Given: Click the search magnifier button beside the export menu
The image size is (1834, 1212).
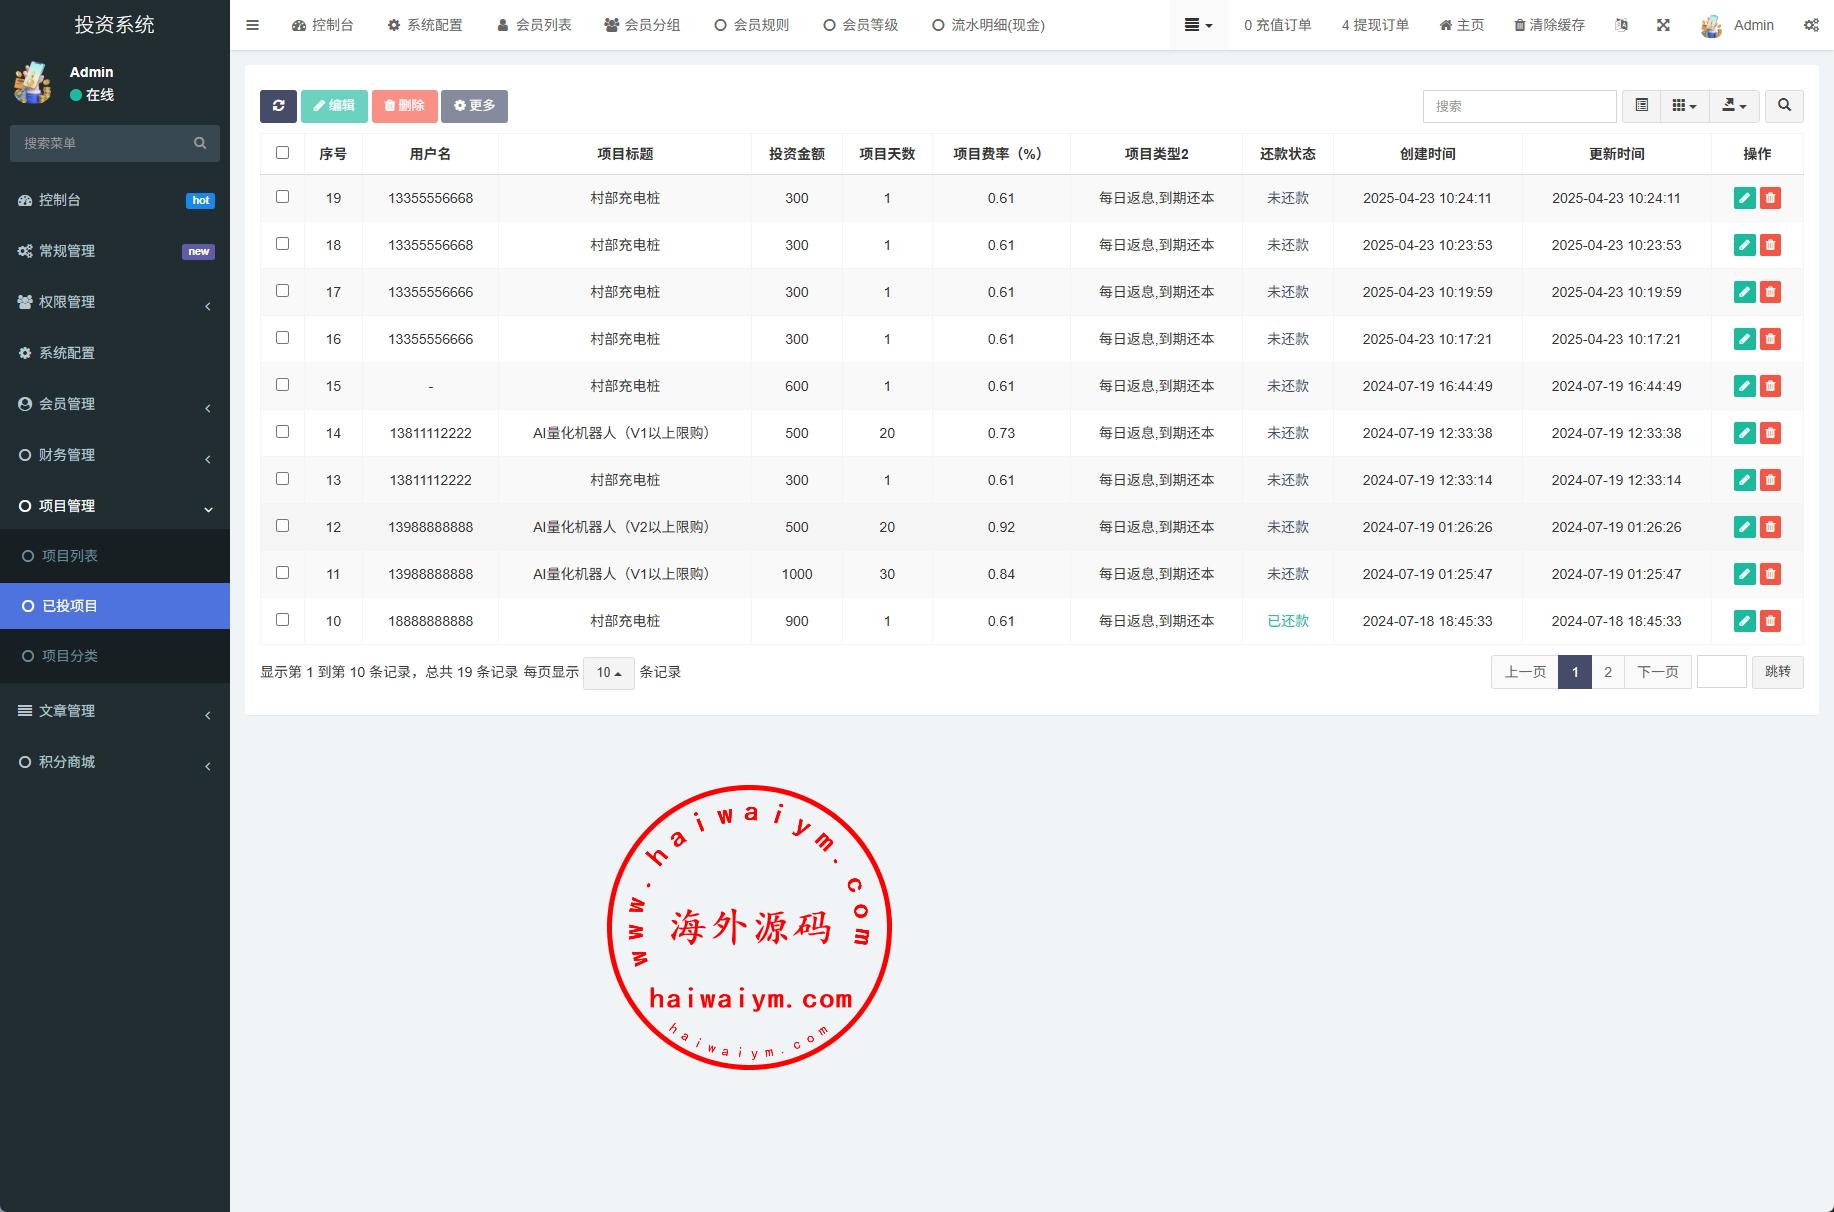Looking at the screenshot, I should pos(1784,106).
